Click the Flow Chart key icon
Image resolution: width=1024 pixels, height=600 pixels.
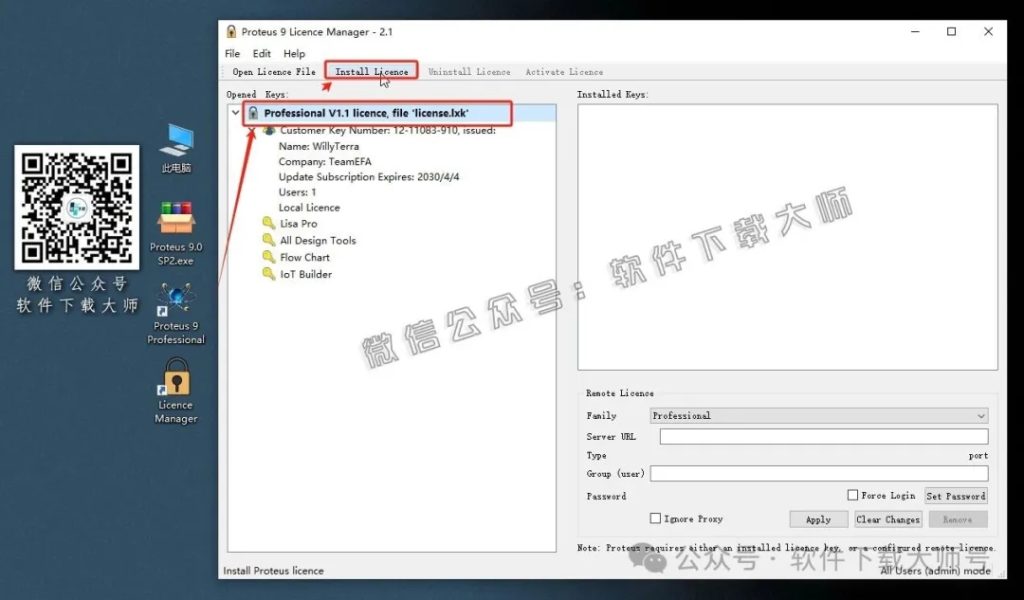click(268, 257)
